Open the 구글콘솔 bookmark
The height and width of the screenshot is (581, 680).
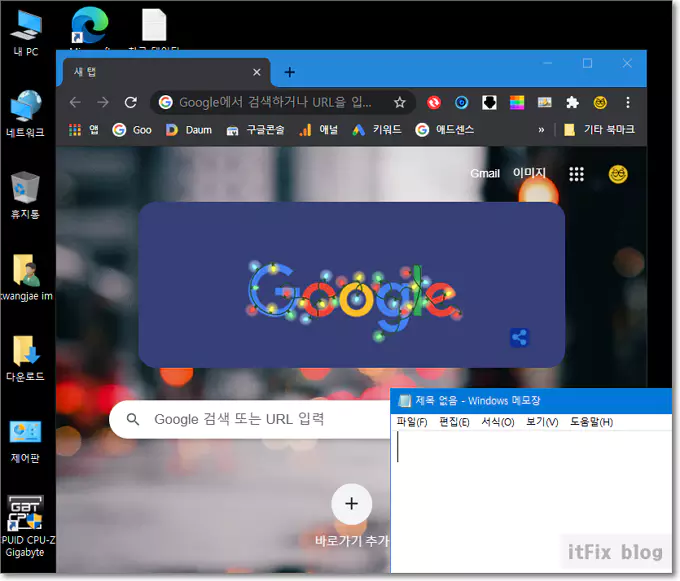point(255,130)
